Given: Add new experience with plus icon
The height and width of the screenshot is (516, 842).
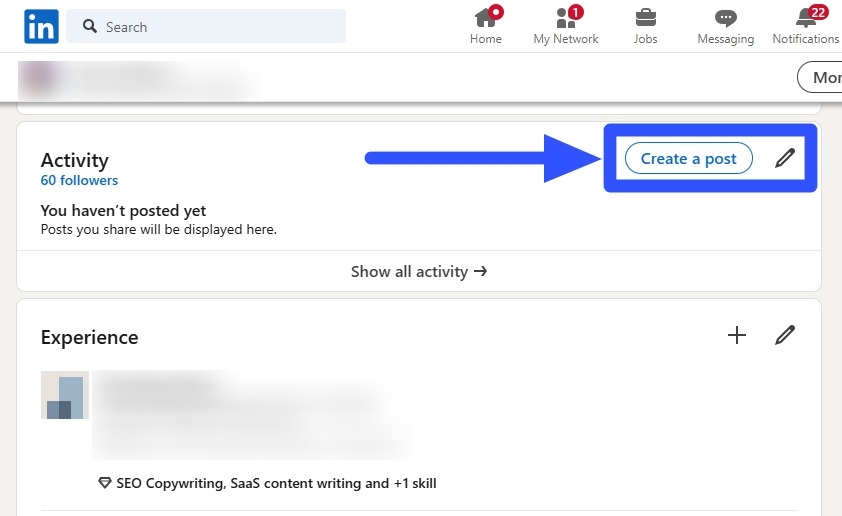Looking at the screenshot, I should [x=737, y=335].
